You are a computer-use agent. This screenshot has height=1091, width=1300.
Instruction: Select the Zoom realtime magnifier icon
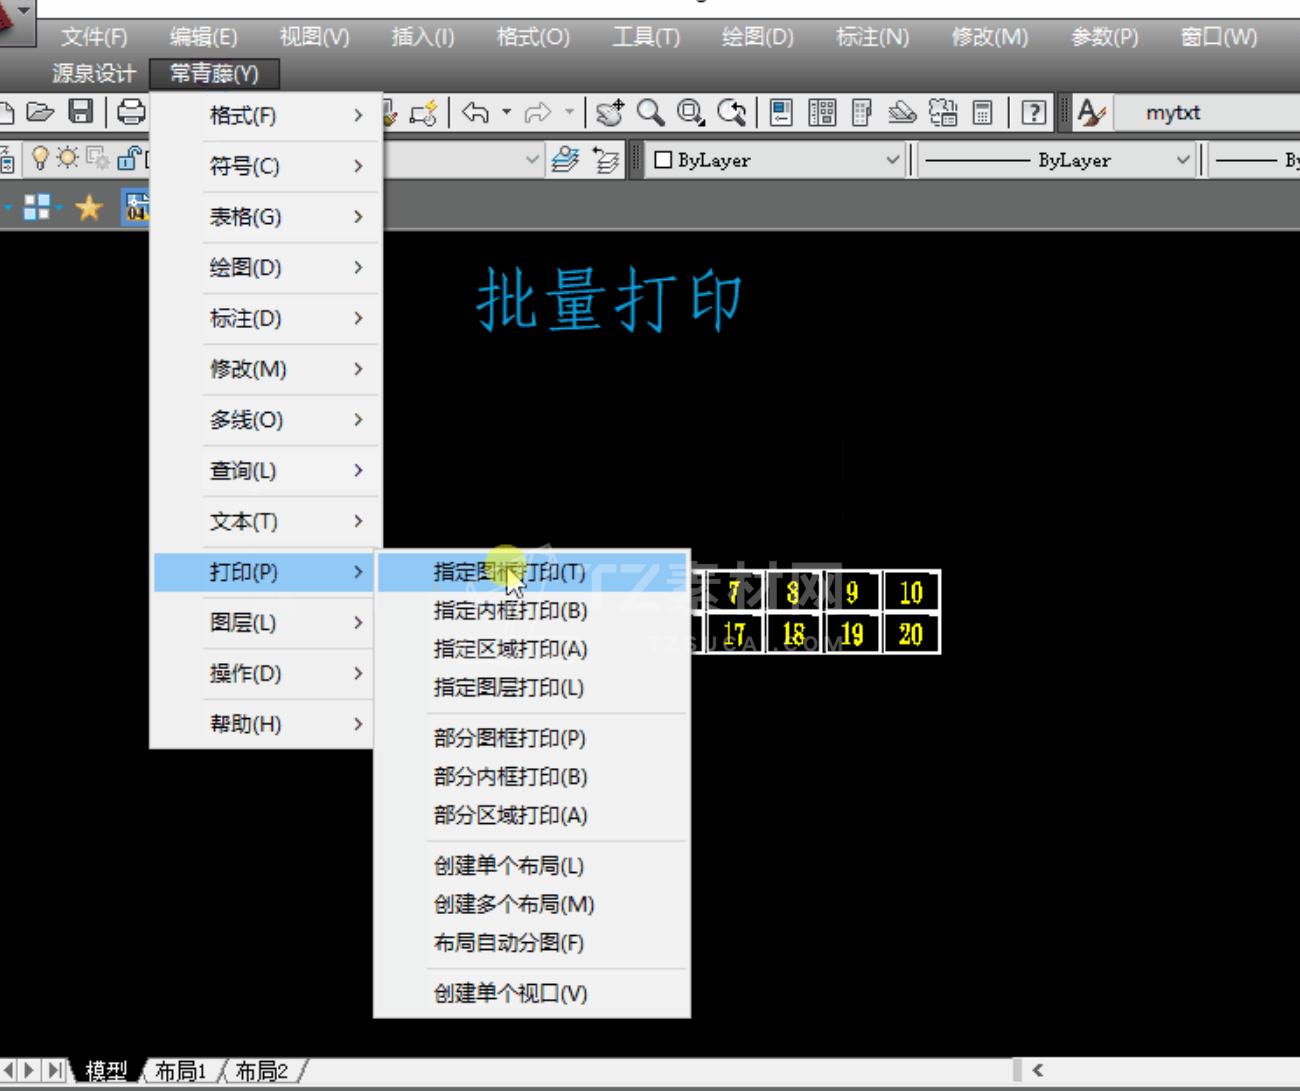click(x=650, y=112)
